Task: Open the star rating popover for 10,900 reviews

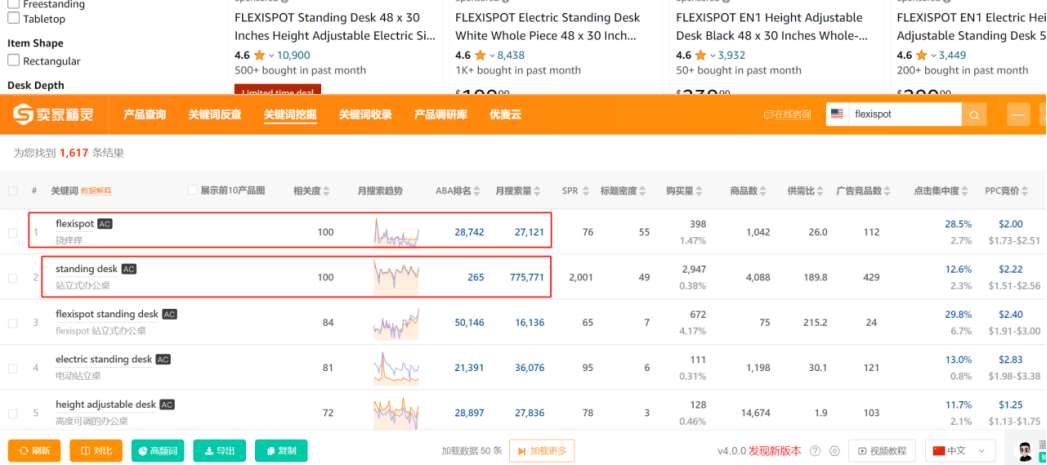Action: pyautogui.click(x=272, y=55)
